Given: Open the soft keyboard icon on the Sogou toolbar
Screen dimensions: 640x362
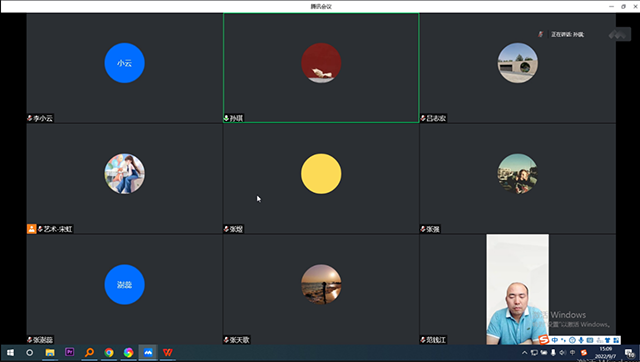Looking at the screenshot, I should coord(590,340).
